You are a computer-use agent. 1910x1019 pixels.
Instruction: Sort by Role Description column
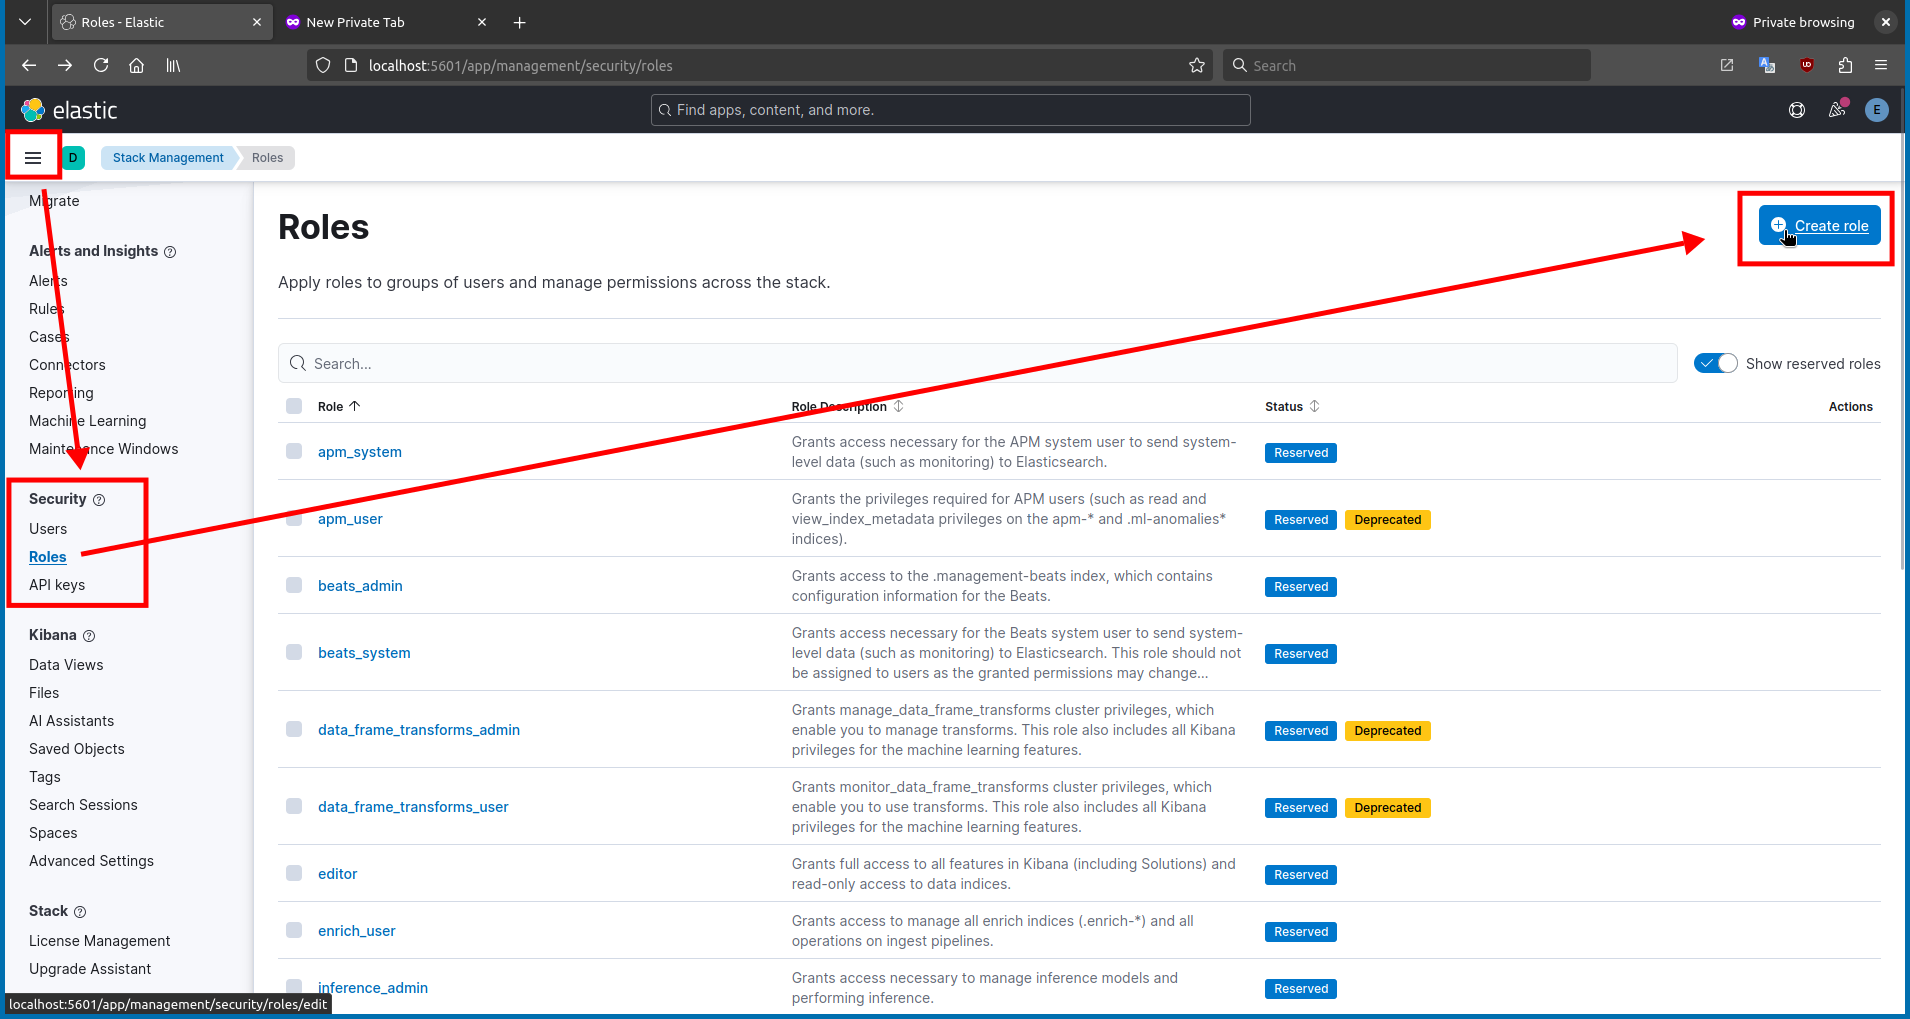point(847,407)
